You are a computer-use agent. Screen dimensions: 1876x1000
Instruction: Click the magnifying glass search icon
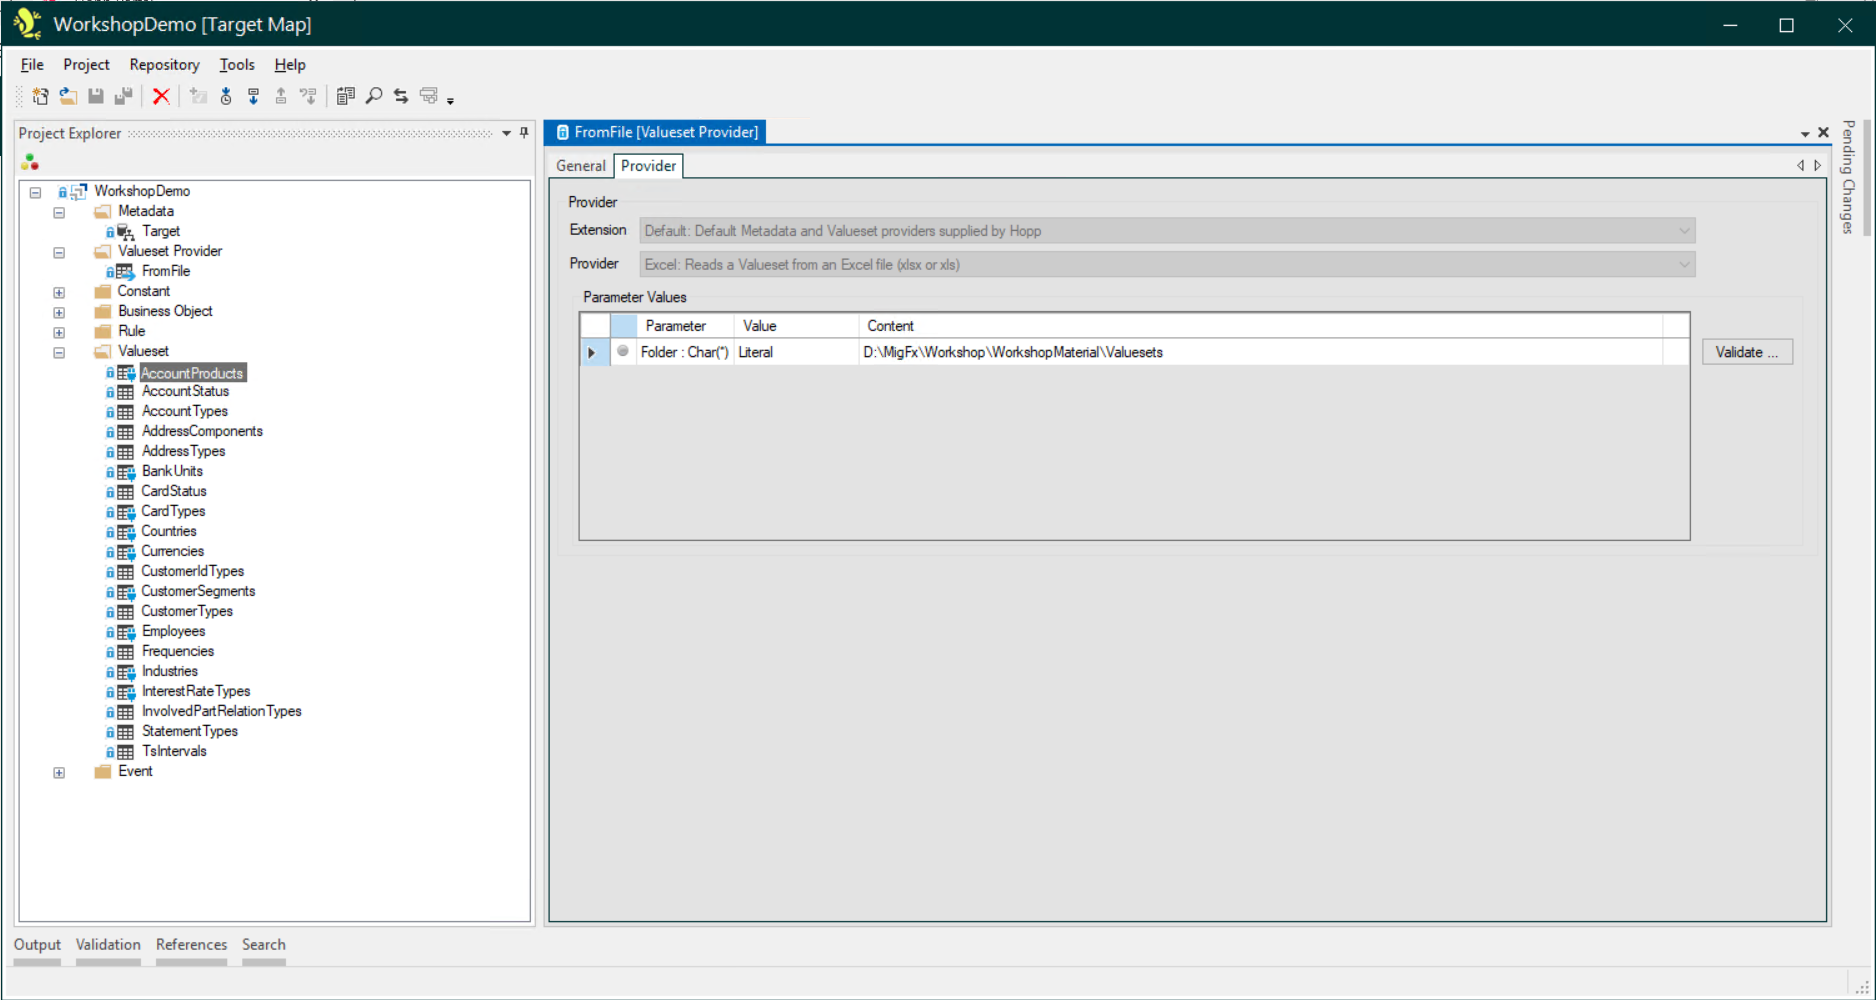pos(374,96)
